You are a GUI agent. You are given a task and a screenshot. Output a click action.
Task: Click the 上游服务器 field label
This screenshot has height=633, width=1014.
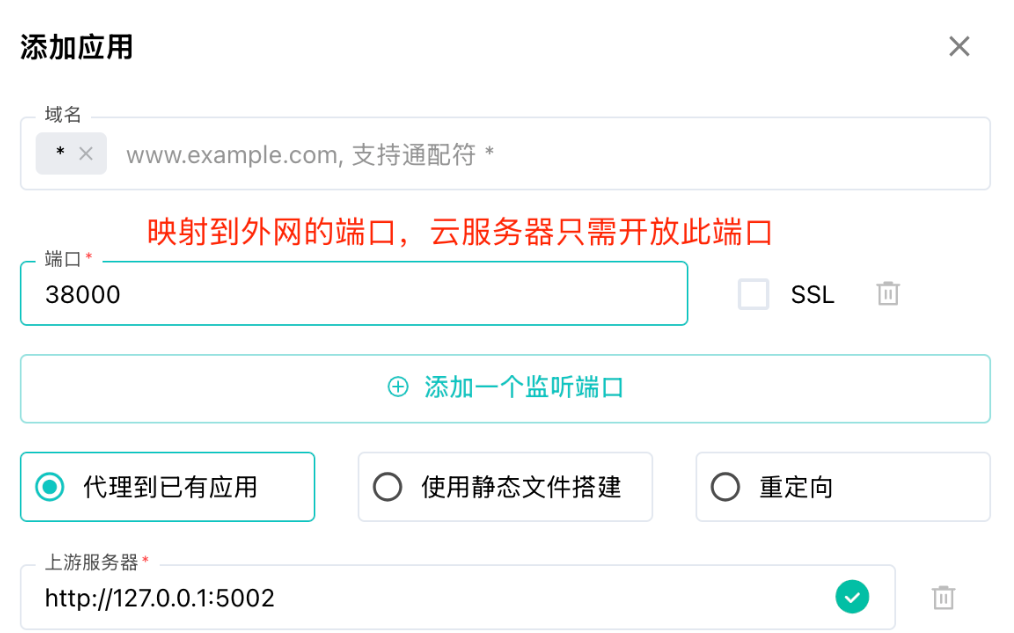pos(91,562)
